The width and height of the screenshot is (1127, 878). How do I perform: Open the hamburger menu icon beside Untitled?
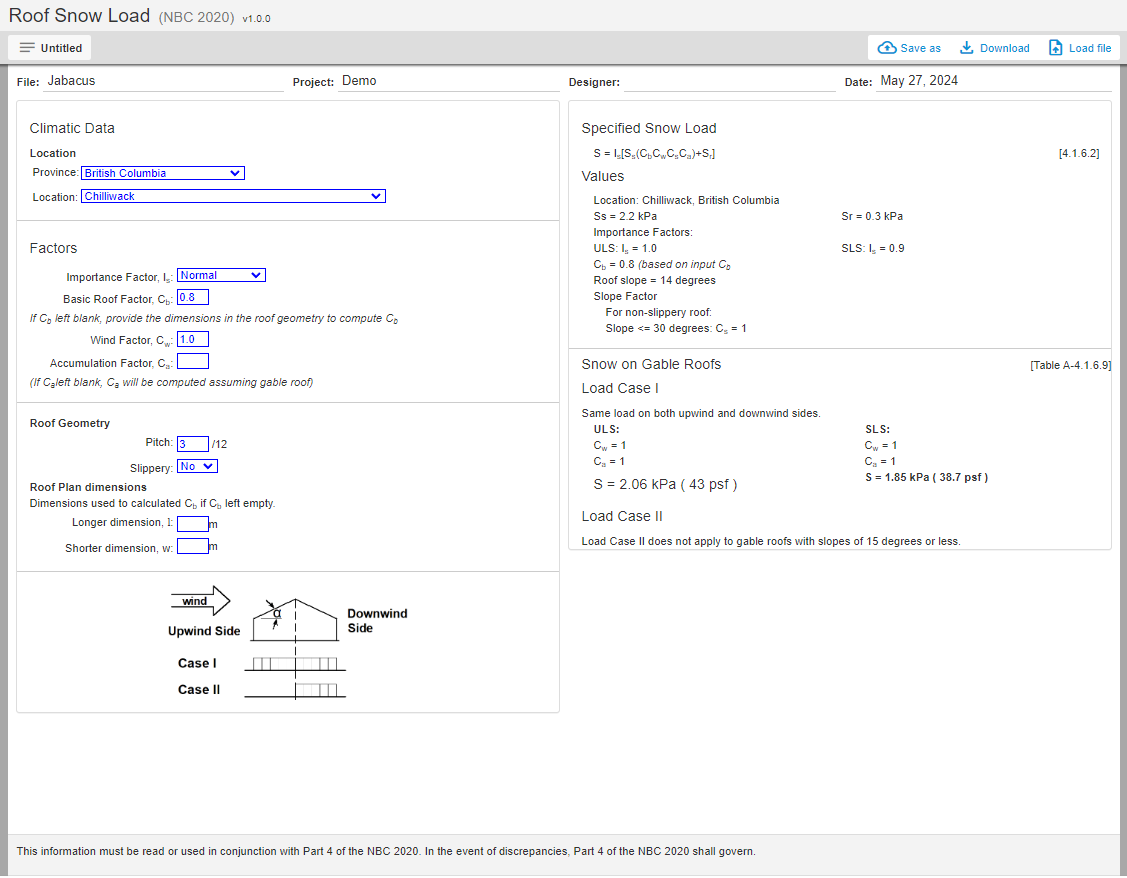coord(27,48)
